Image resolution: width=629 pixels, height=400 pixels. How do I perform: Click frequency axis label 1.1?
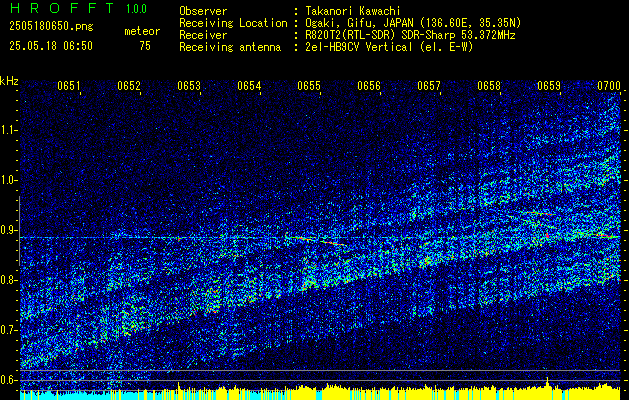click(x=7, y=130)
